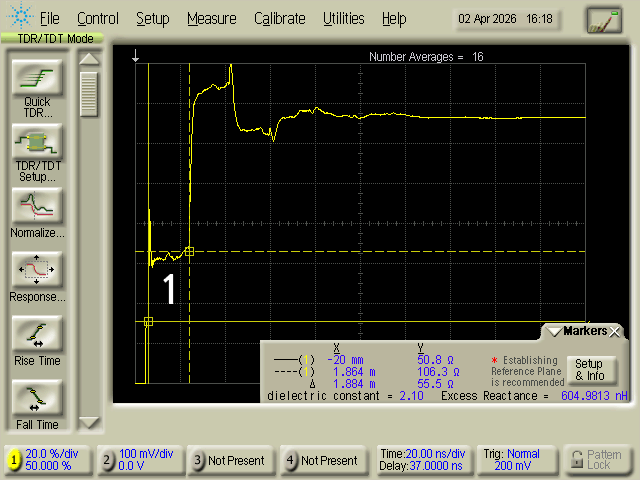Click the sidebar scroll up arrow
This screenshot has width=640, height=480.
[89, 59]
